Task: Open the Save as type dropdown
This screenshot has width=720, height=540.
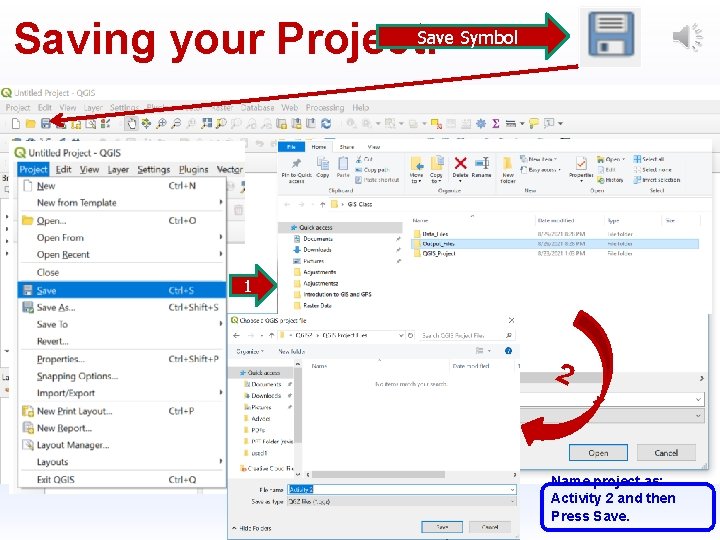Action: [402, 502]
